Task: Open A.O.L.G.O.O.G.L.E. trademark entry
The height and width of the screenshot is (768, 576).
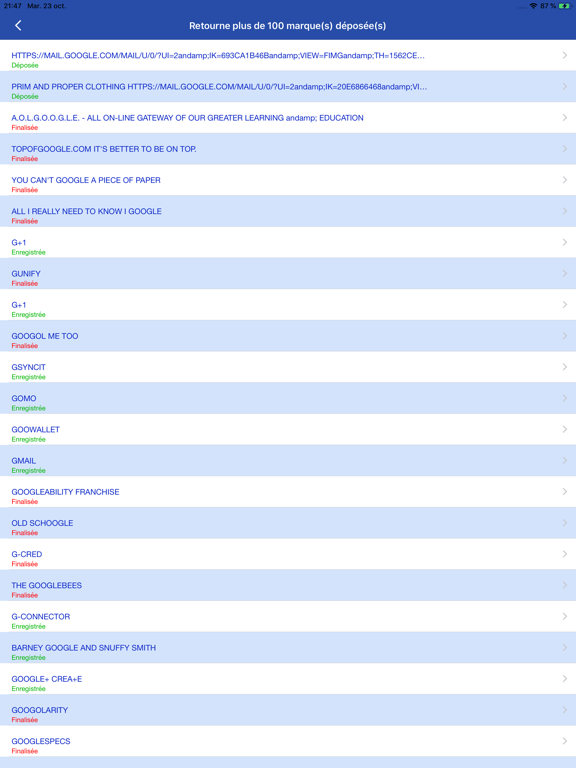Action: point(288,118)
